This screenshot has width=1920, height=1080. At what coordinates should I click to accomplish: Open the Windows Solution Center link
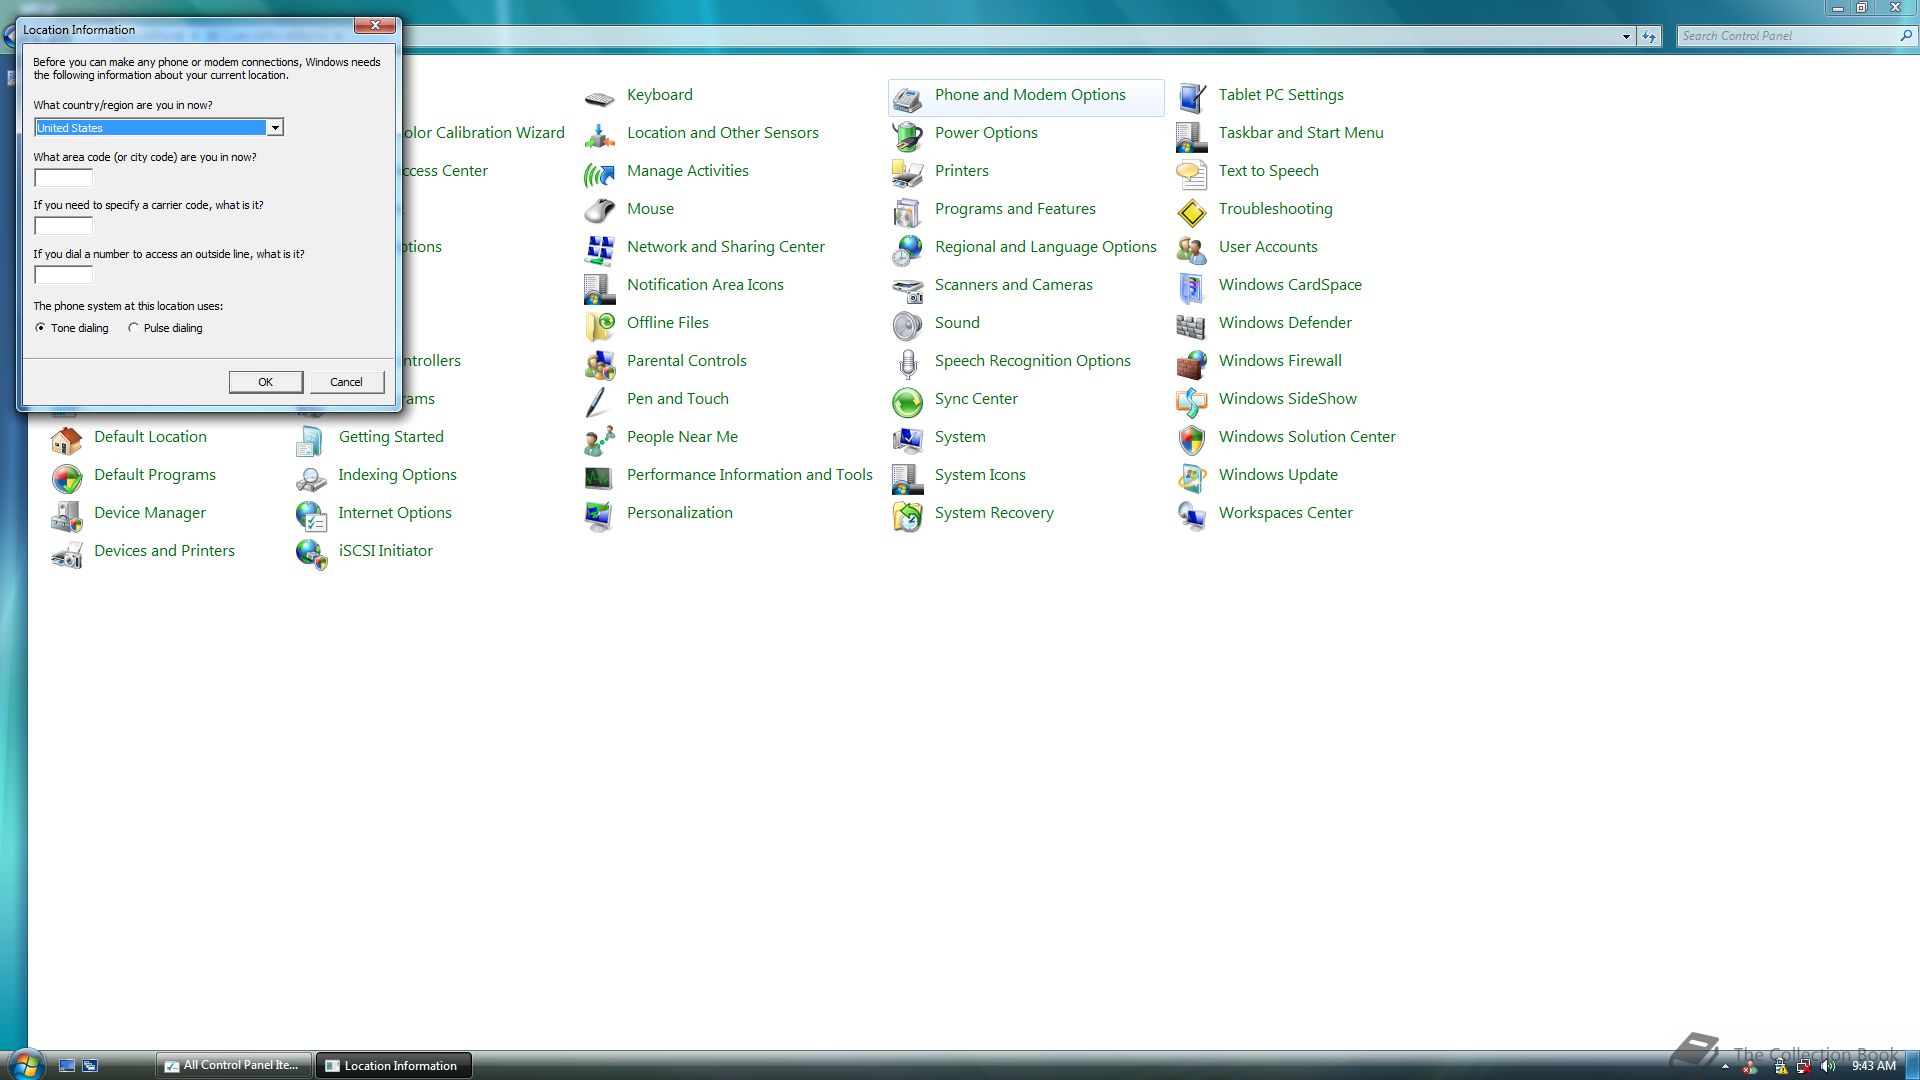pyautogui.click(x=1307, y=437)
